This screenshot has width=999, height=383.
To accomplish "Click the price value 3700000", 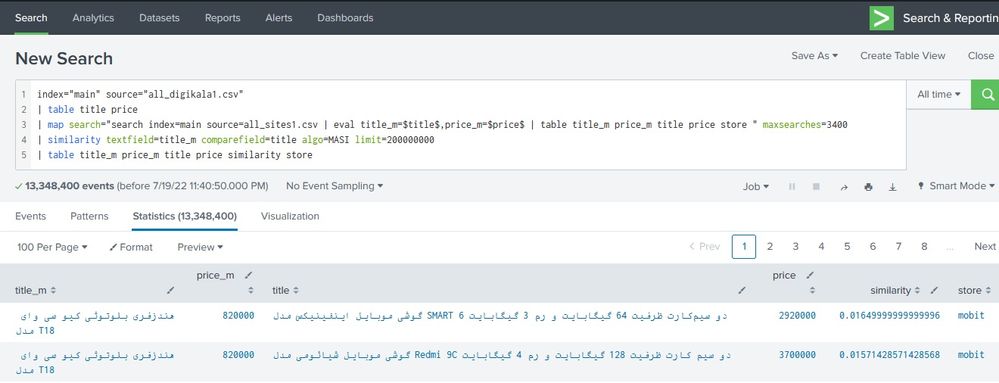I will click(797, 355).
